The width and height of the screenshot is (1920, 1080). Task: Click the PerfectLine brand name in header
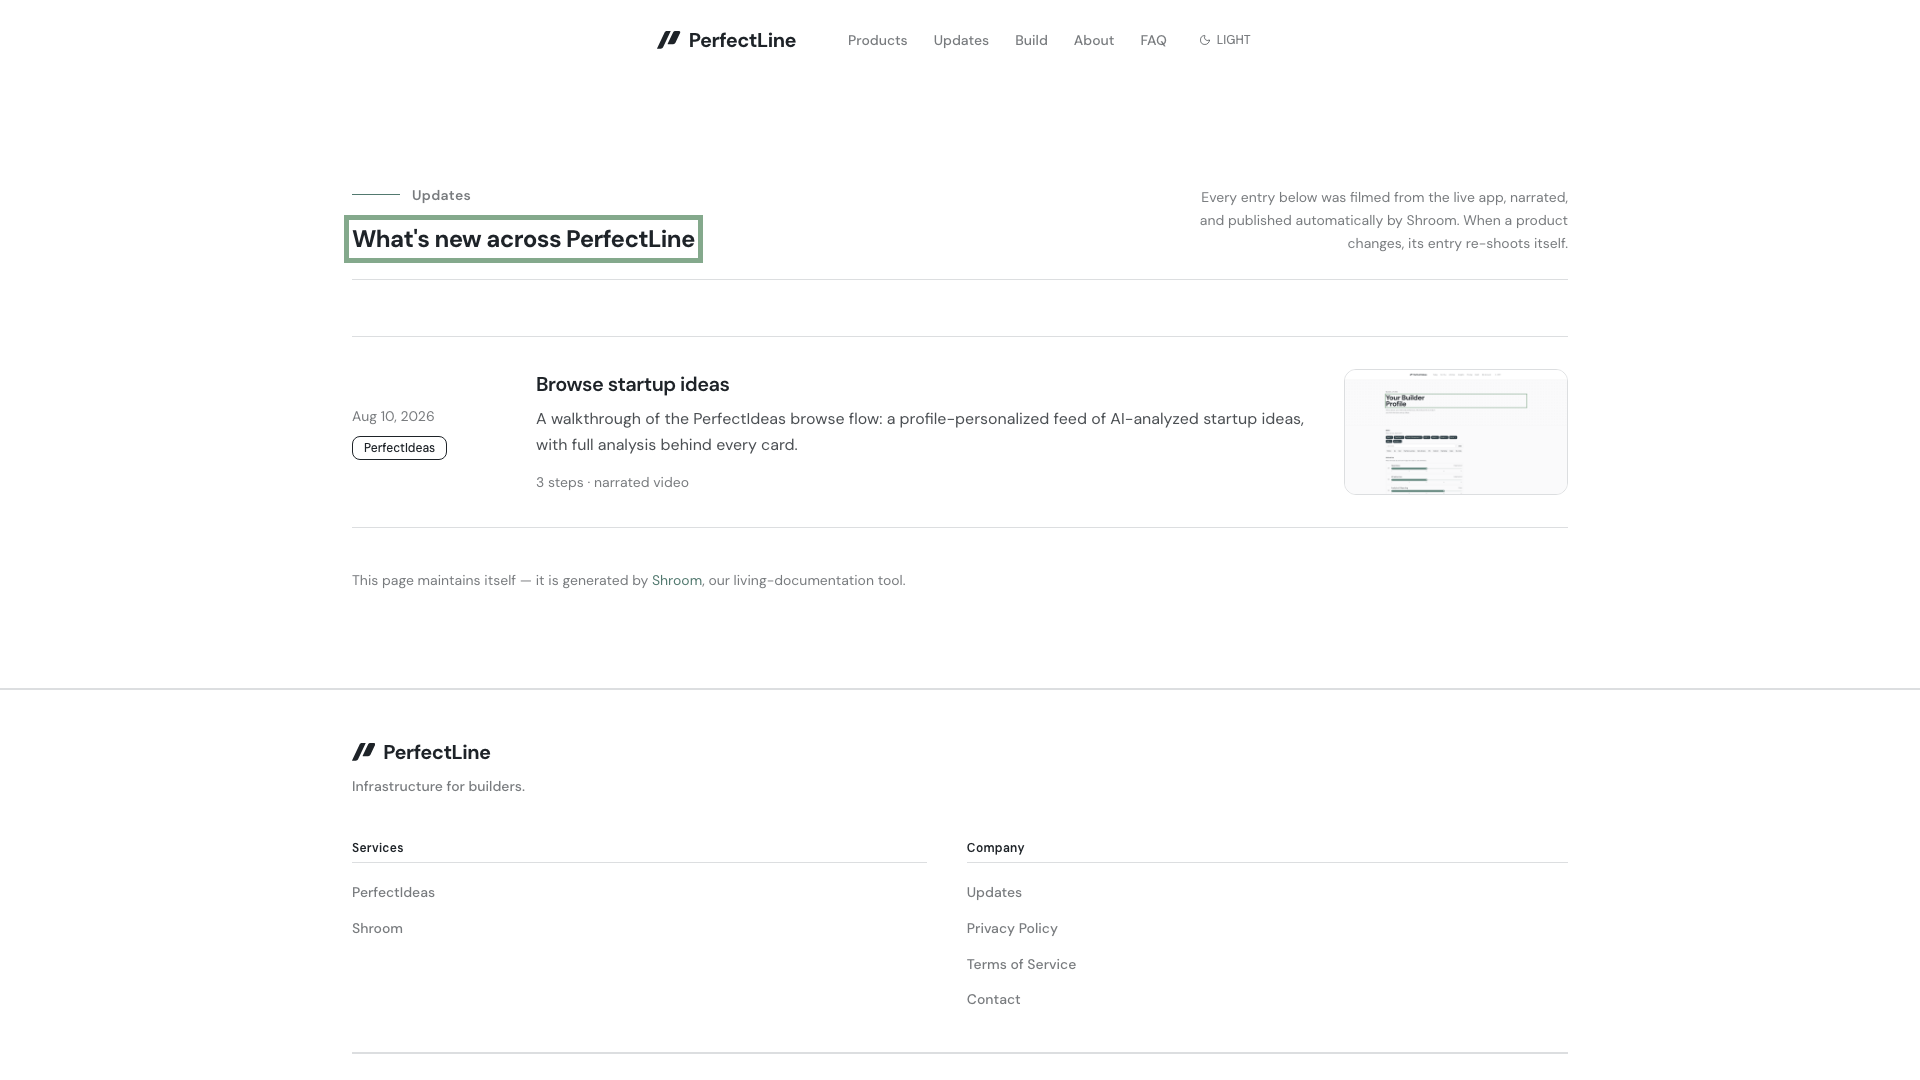coord(742,40)
